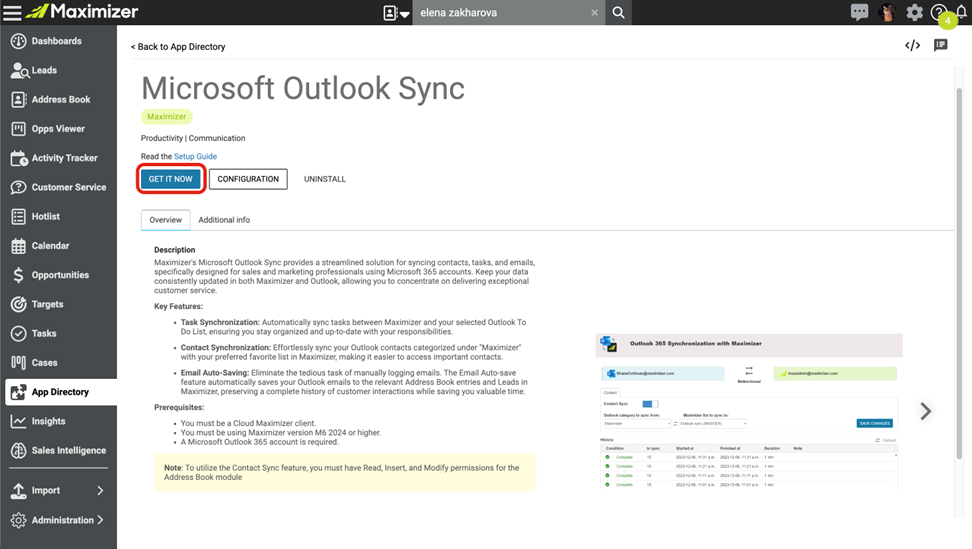Click the Outlook 365 Synchronization screenshot preview
972x549 pixels.
tap(749, 412)
